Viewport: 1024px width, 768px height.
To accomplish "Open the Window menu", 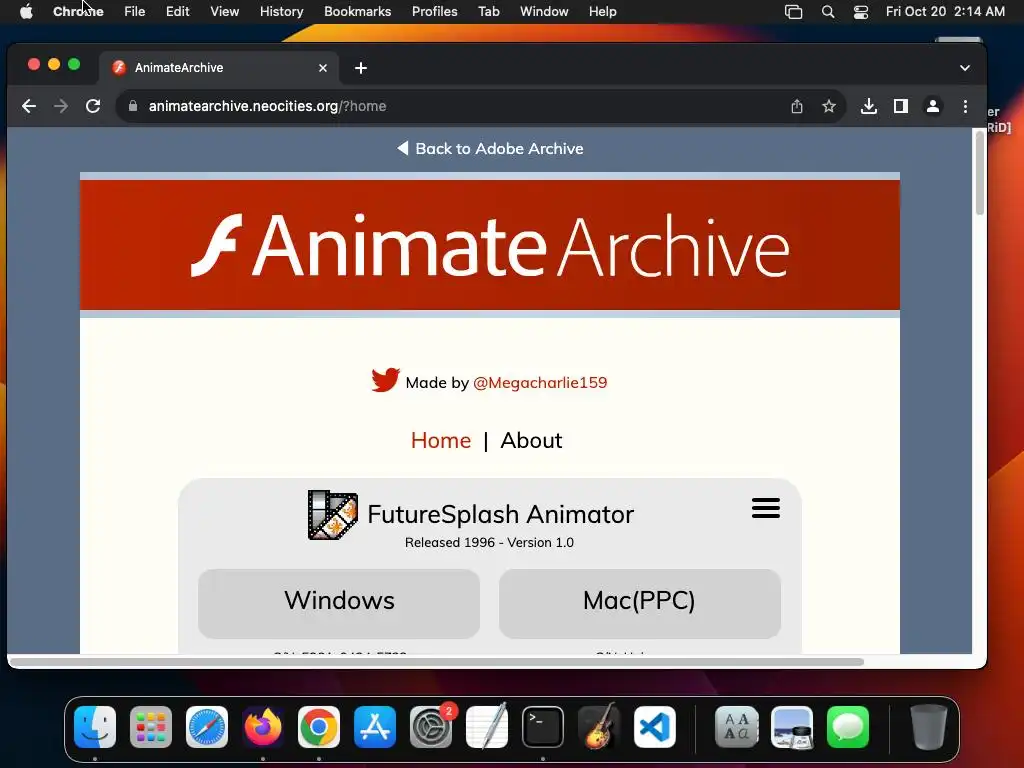I will [544, 12].
